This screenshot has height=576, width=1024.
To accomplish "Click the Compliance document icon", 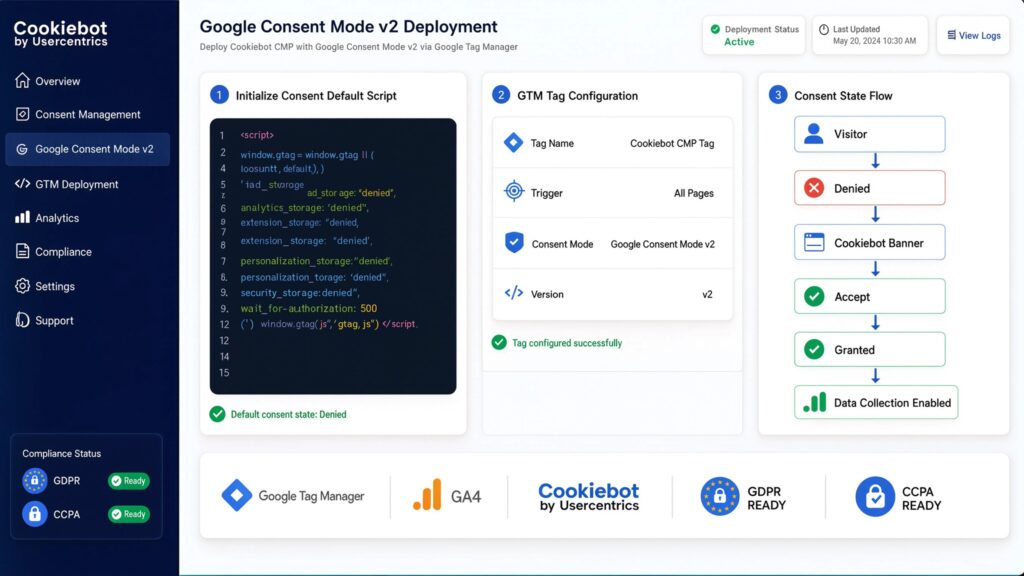I will point(22,251).
